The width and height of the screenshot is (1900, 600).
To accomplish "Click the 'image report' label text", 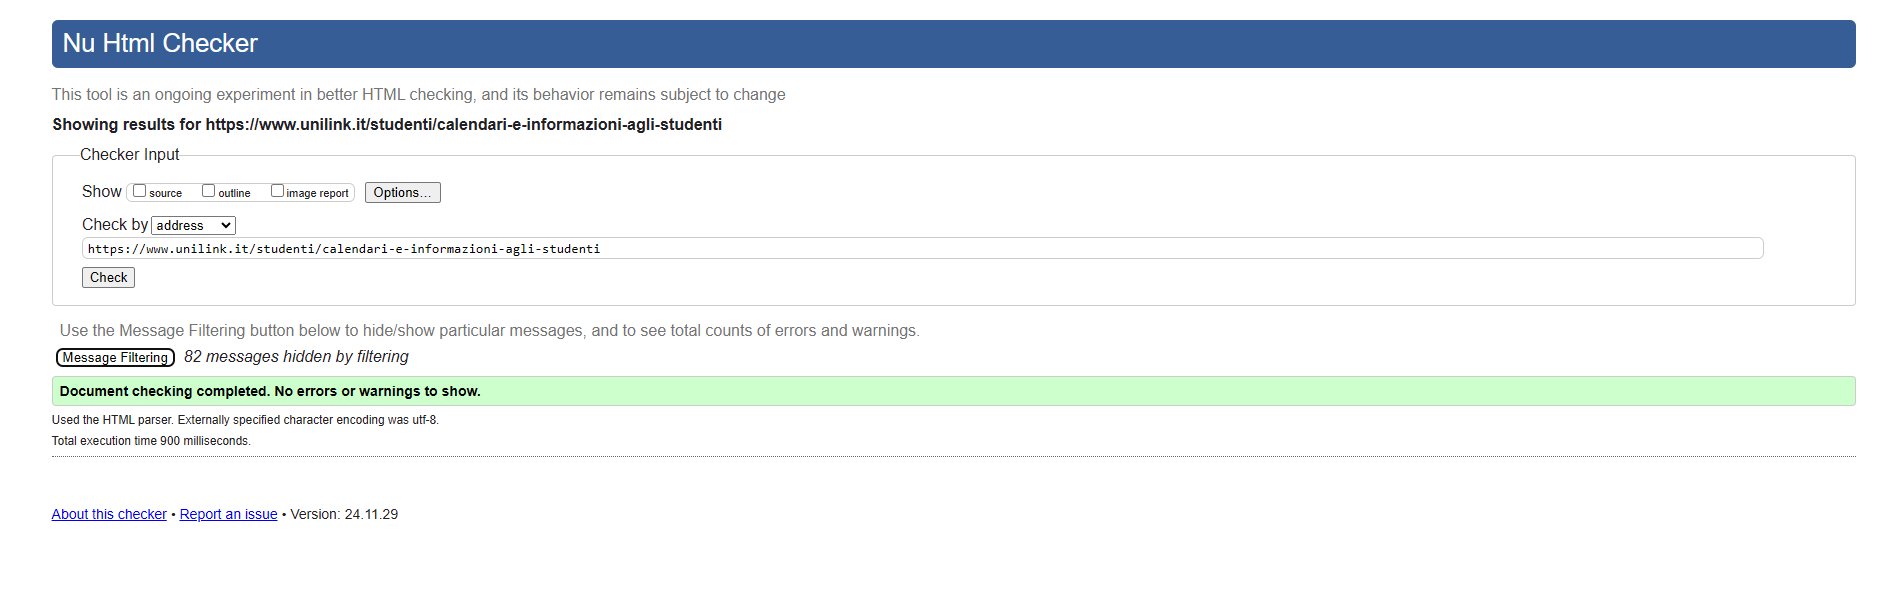I will (318, 193).
